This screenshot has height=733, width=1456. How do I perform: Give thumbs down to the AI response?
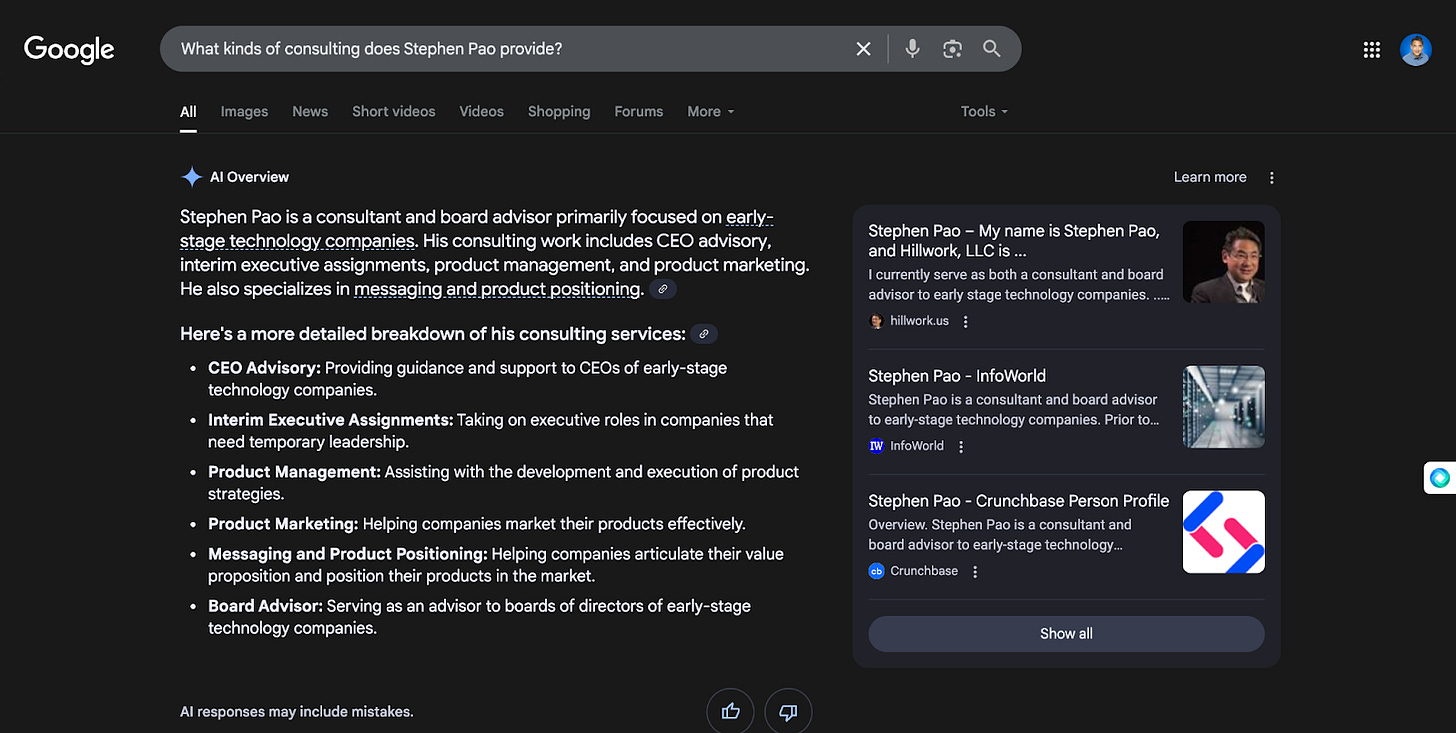click(788, 712)
